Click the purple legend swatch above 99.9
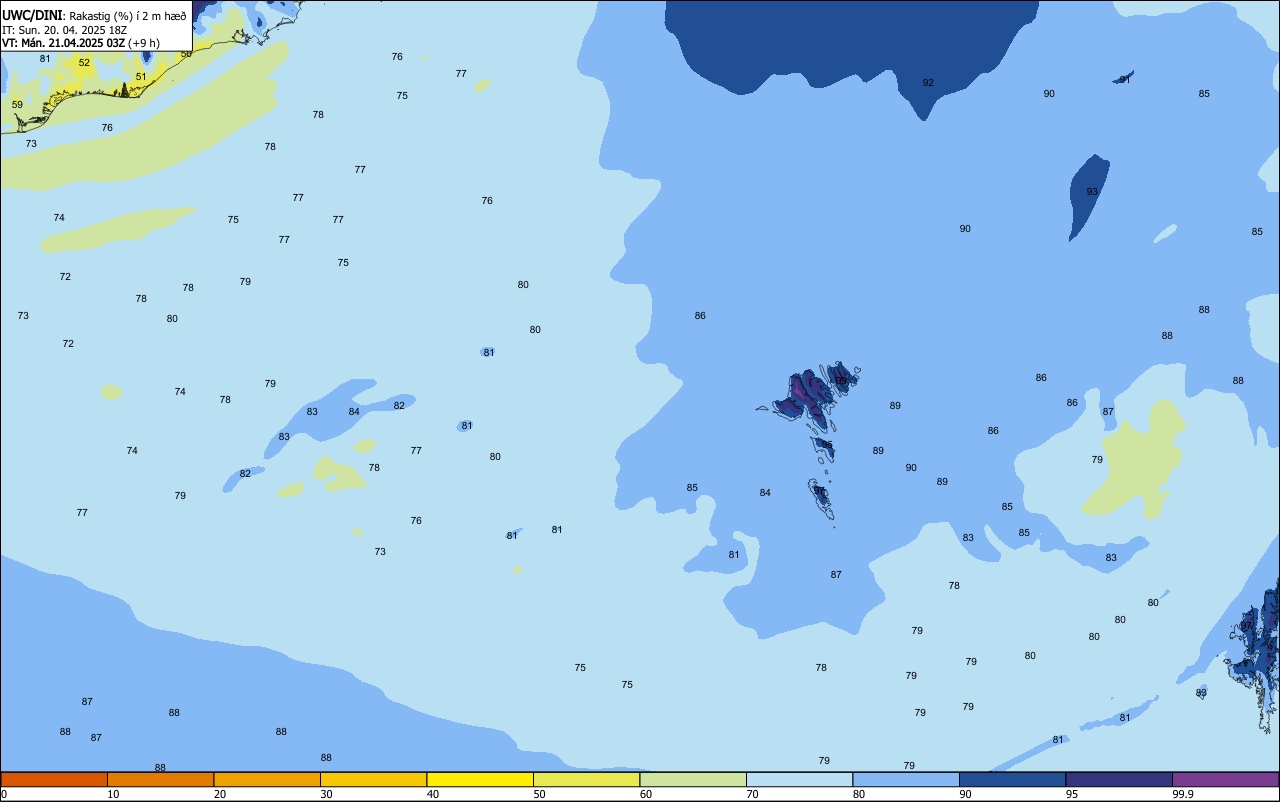This screenshot has width=1280, height=802. click(1225, 779)
